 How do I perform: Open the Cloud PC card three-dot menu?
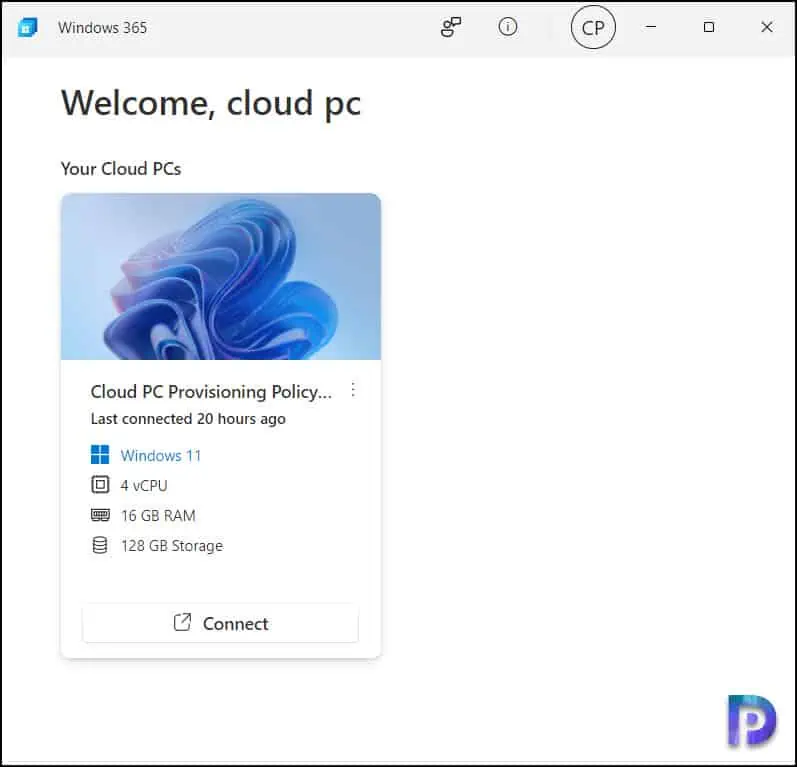[353, 390]
